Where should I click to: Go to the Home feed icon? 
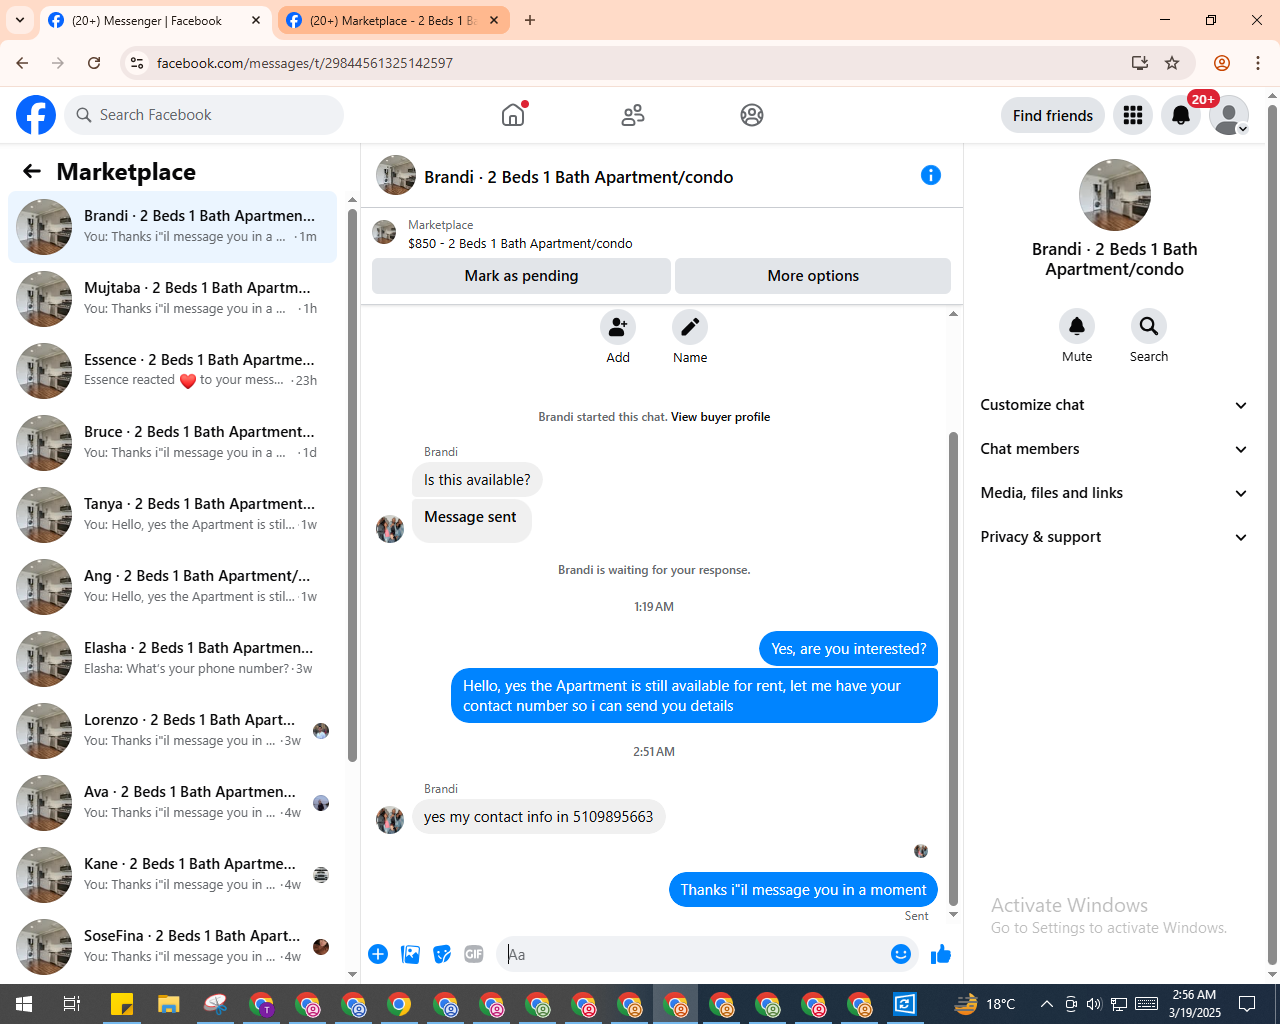(x=513, y=115)
